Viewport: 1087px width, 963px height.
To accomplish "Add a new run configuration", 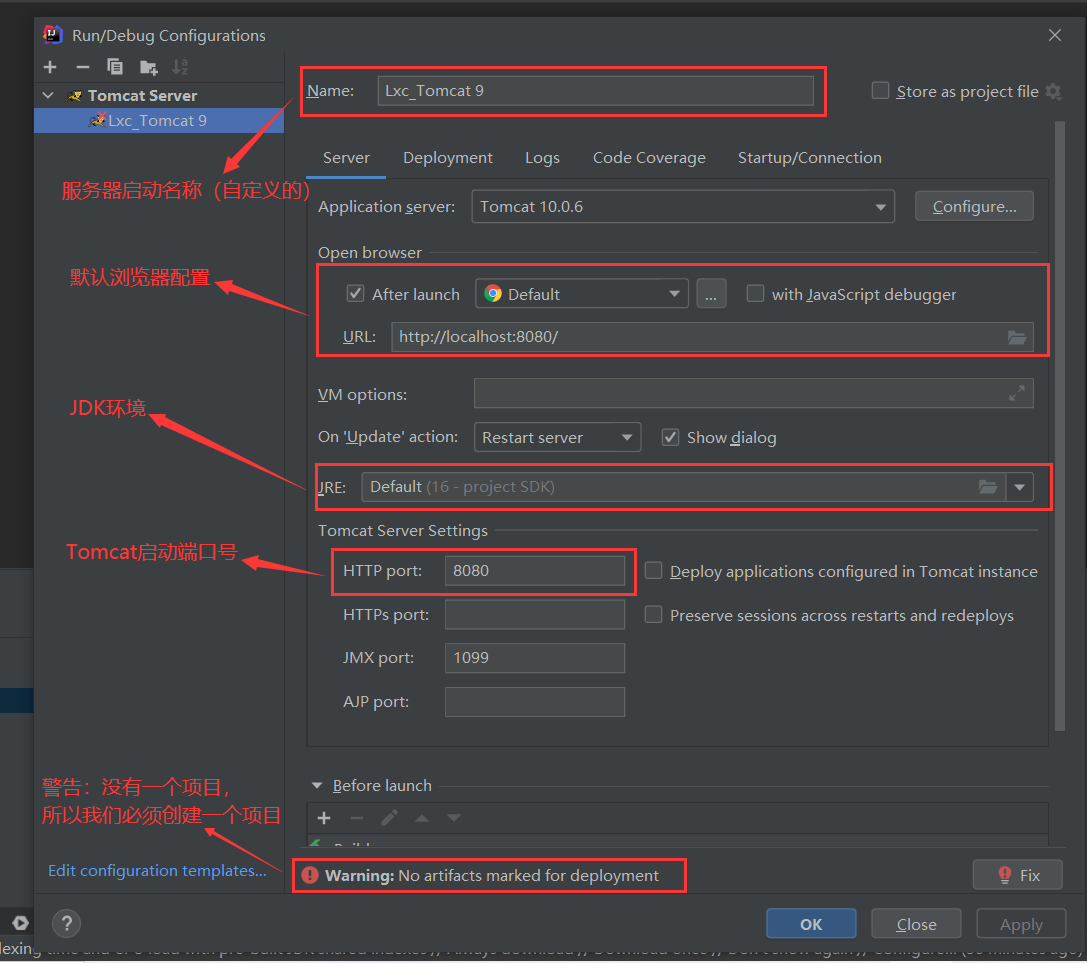I will [49, 67].
